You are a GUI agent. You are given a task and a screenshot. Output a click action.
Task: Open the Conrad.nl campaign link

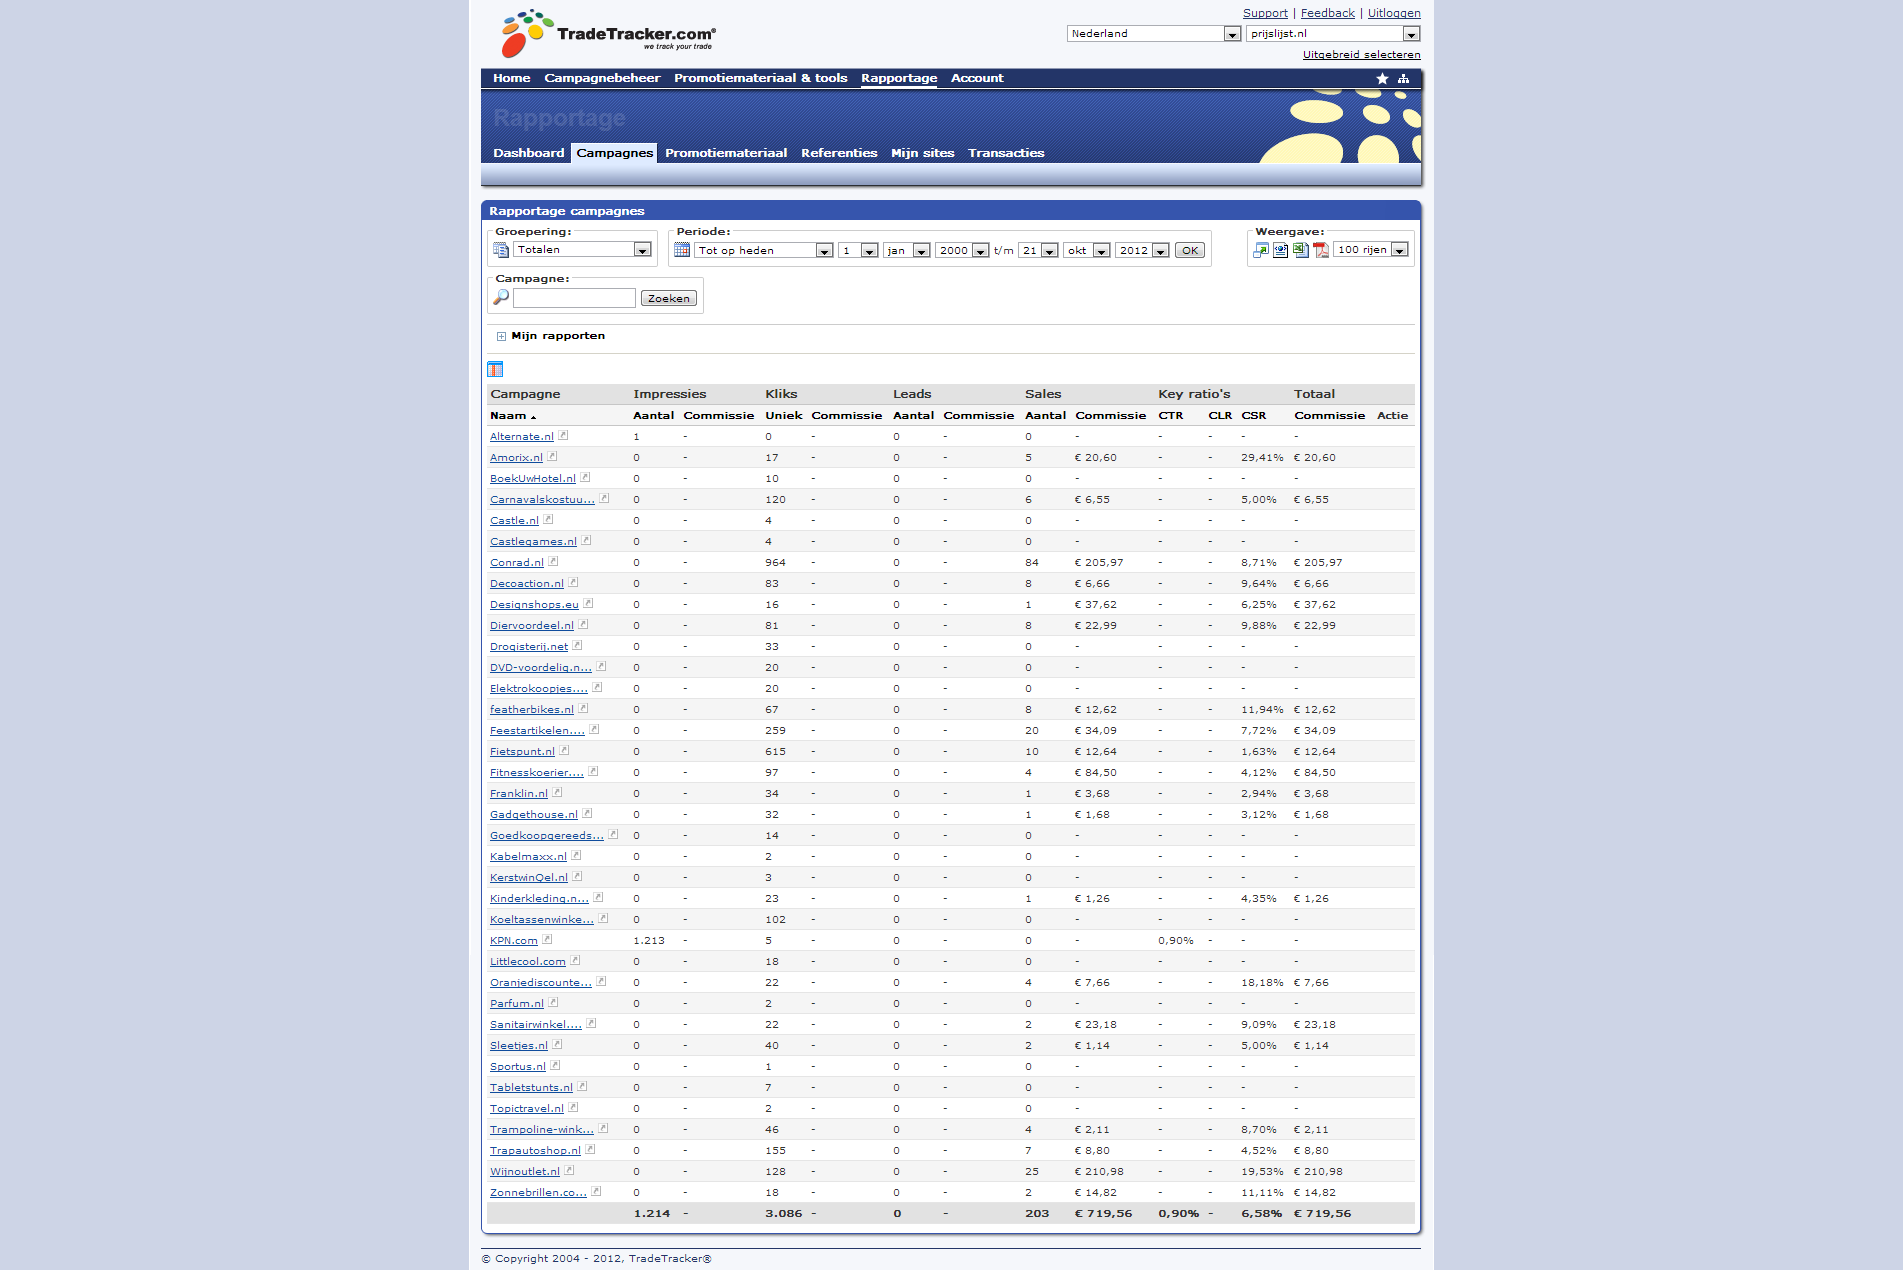[517, 562]
